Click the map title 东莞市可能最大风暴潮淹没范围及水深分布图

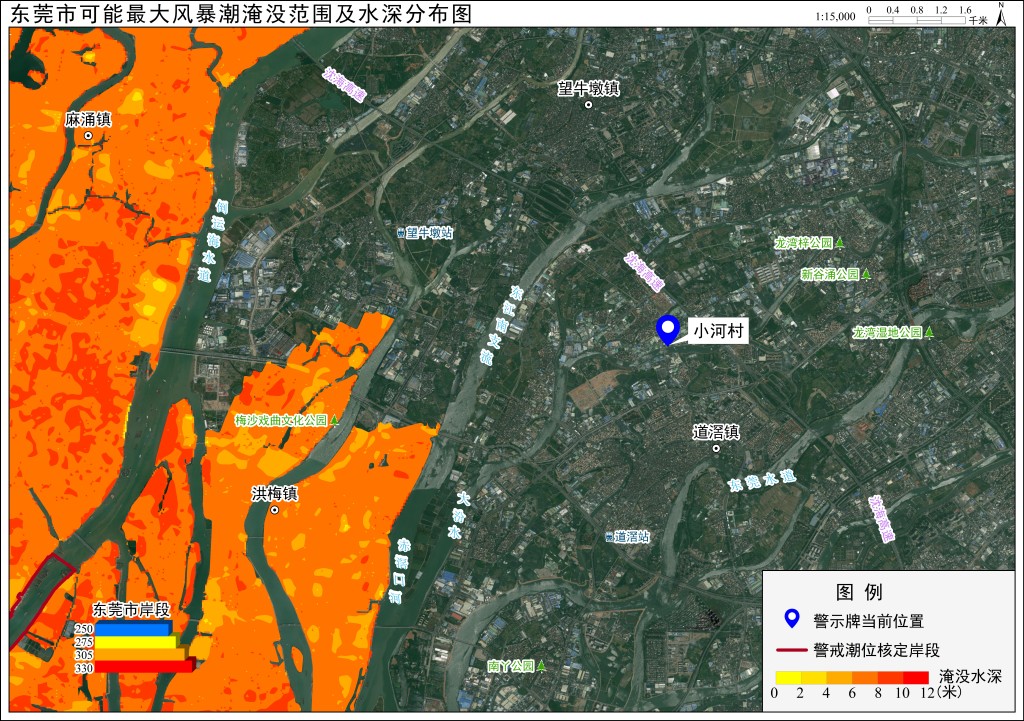(241, 14)
